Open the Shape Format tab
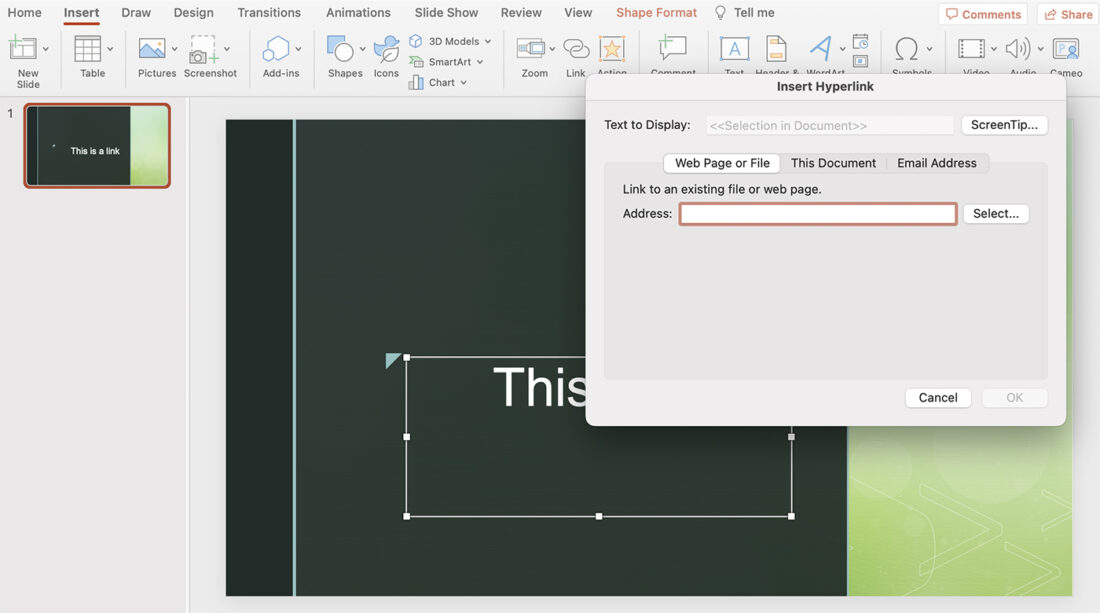This screenshot has height=613, width=1100. 655,12
